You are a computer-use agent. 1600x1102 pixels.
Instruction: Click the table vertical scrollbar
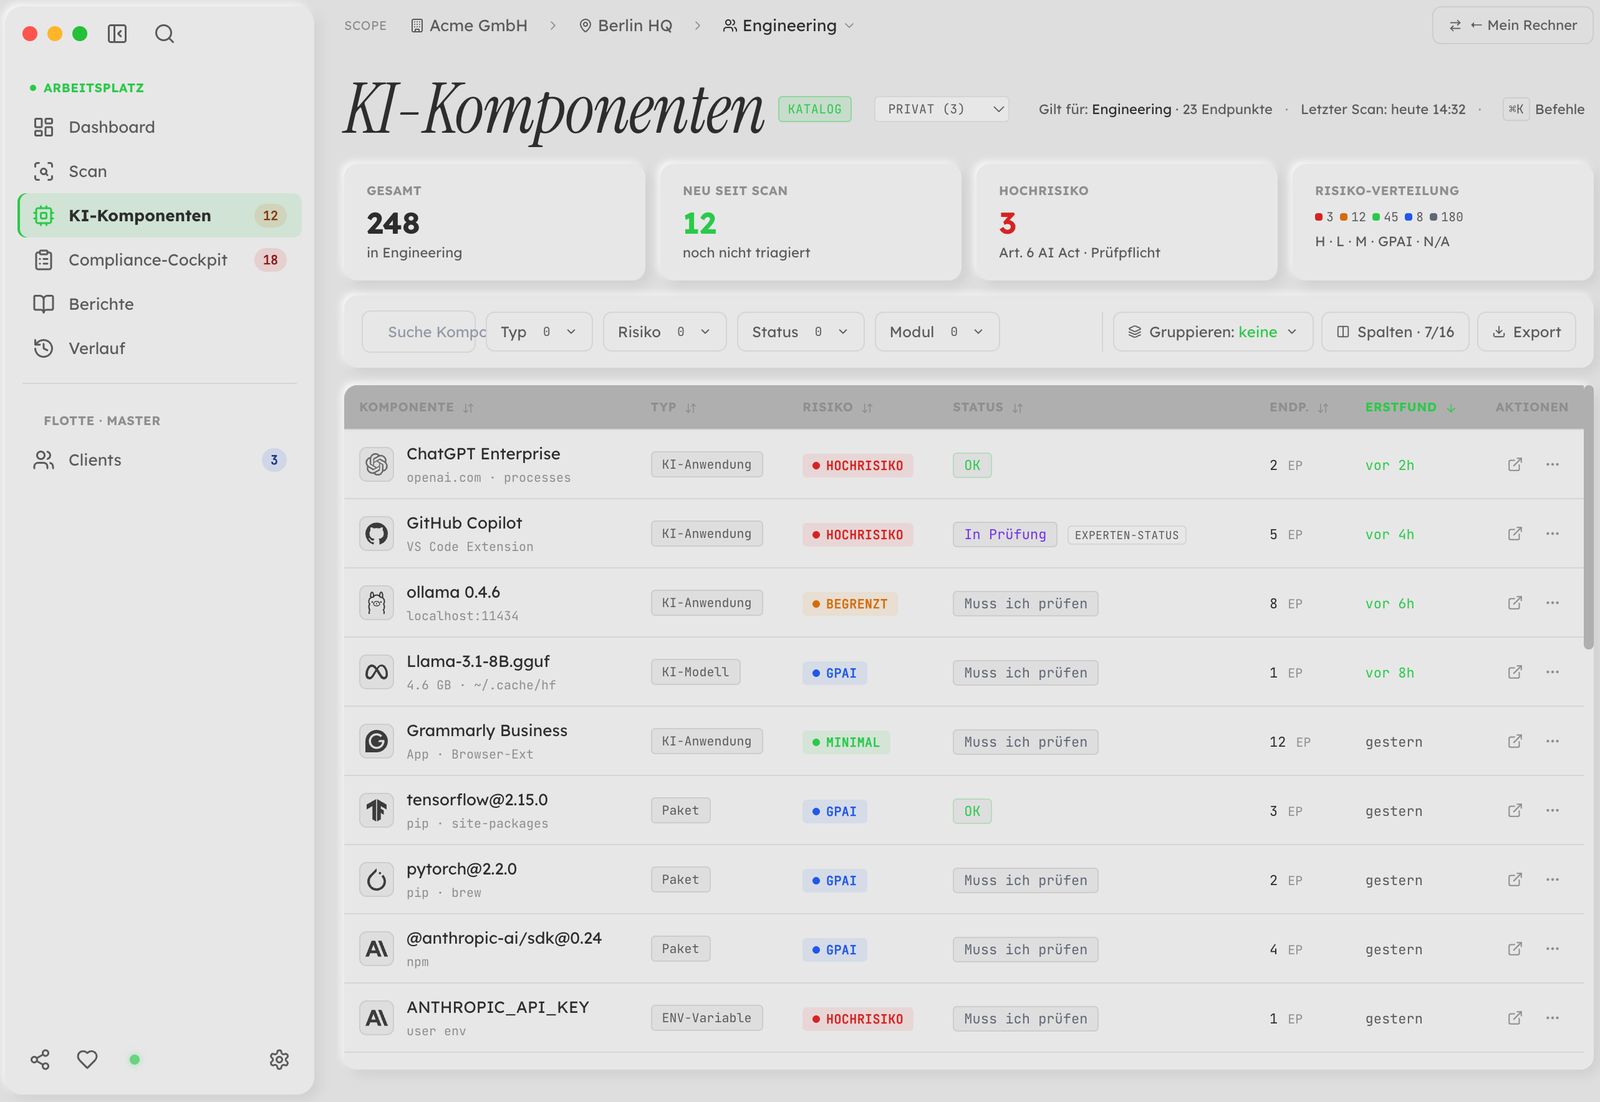click(1588, 520)
